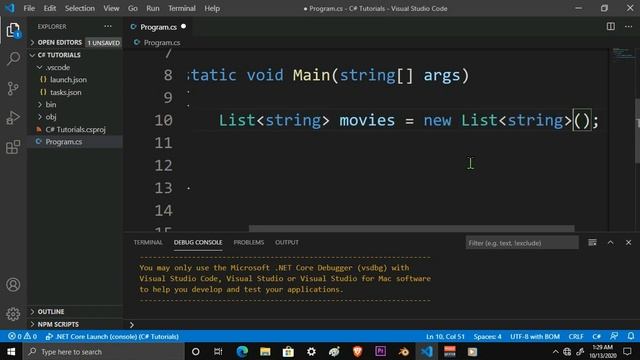Open Windows Settings gear on taskbar
The image size is (640, 360).
tap(311, 351)
